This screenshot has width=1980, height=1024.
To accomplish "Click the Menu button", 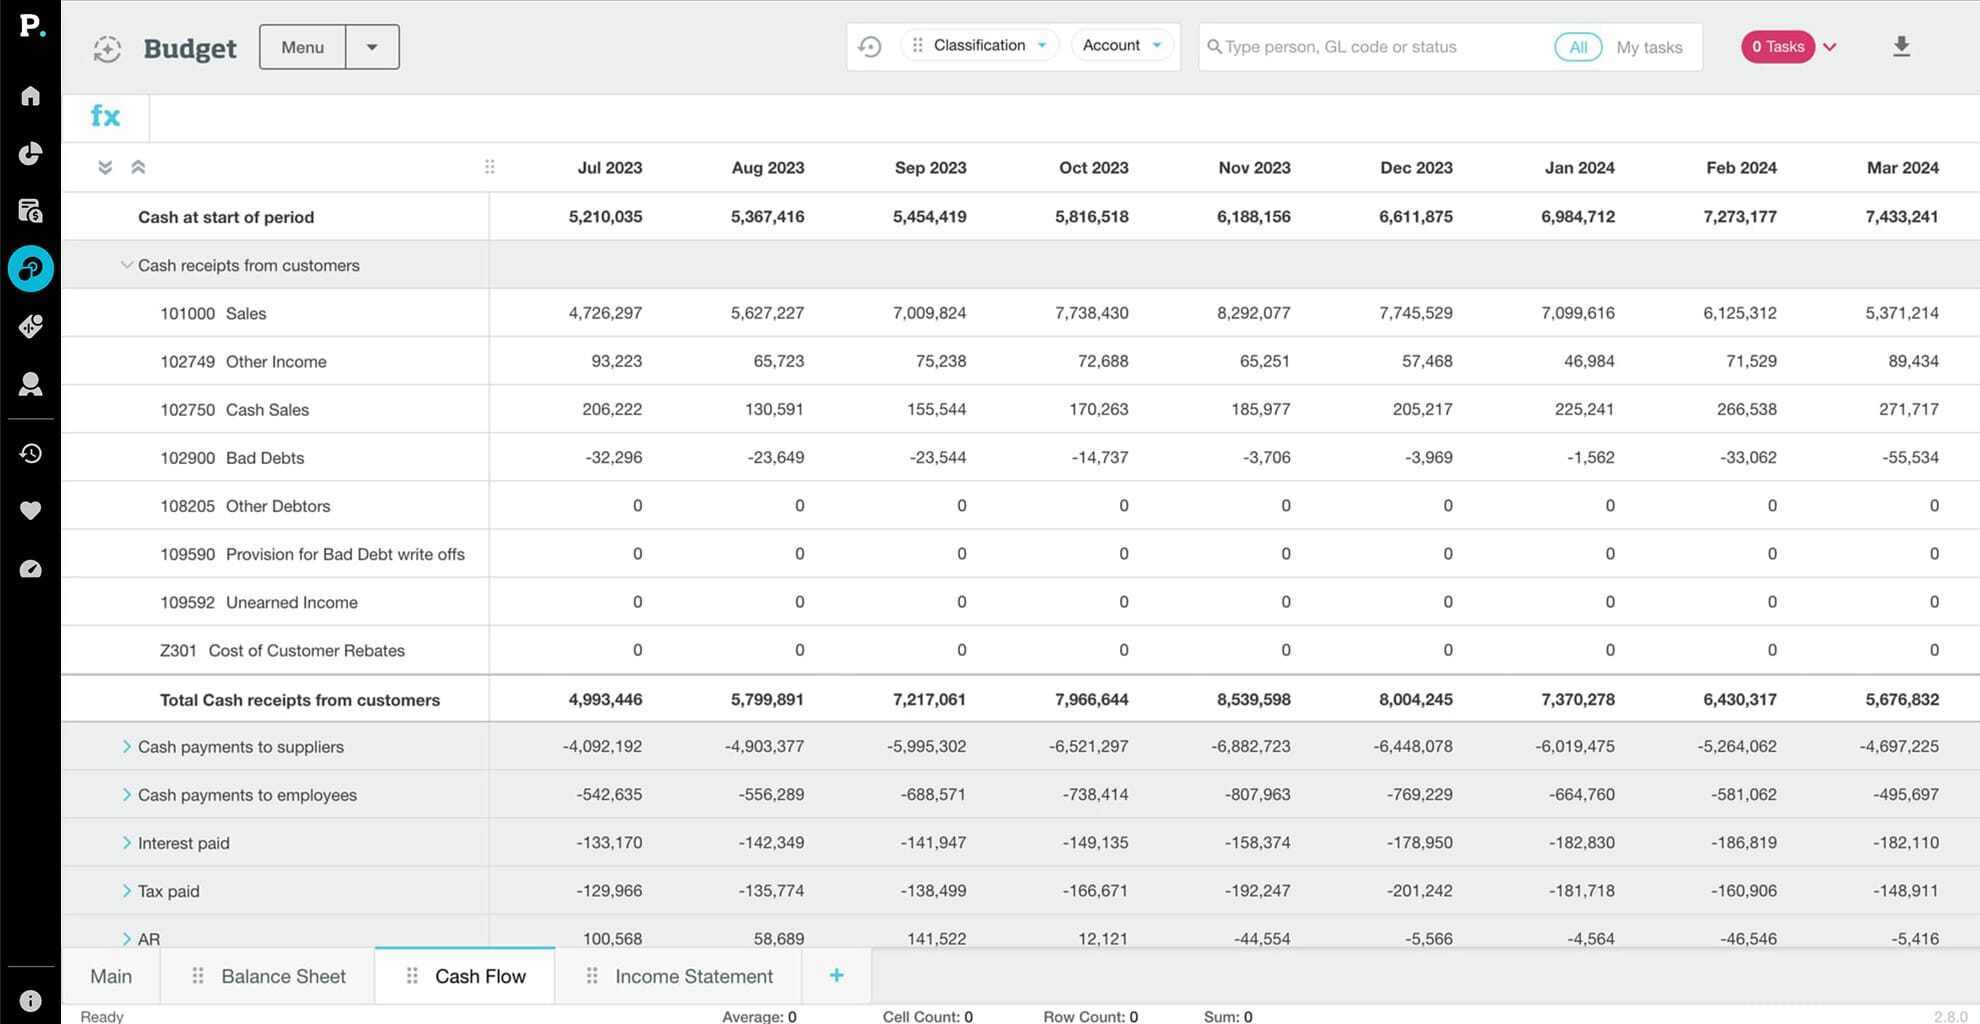I will tap(302, 47).
